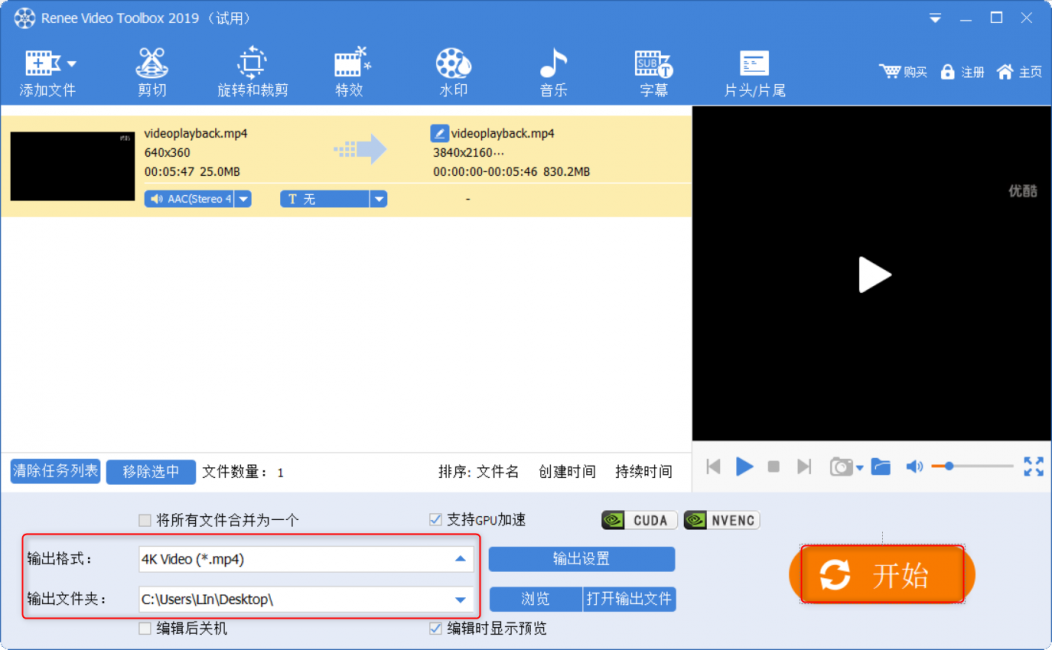Toggle merge all files into one checkbox
Screen dimensions: 1052x650
144,520
